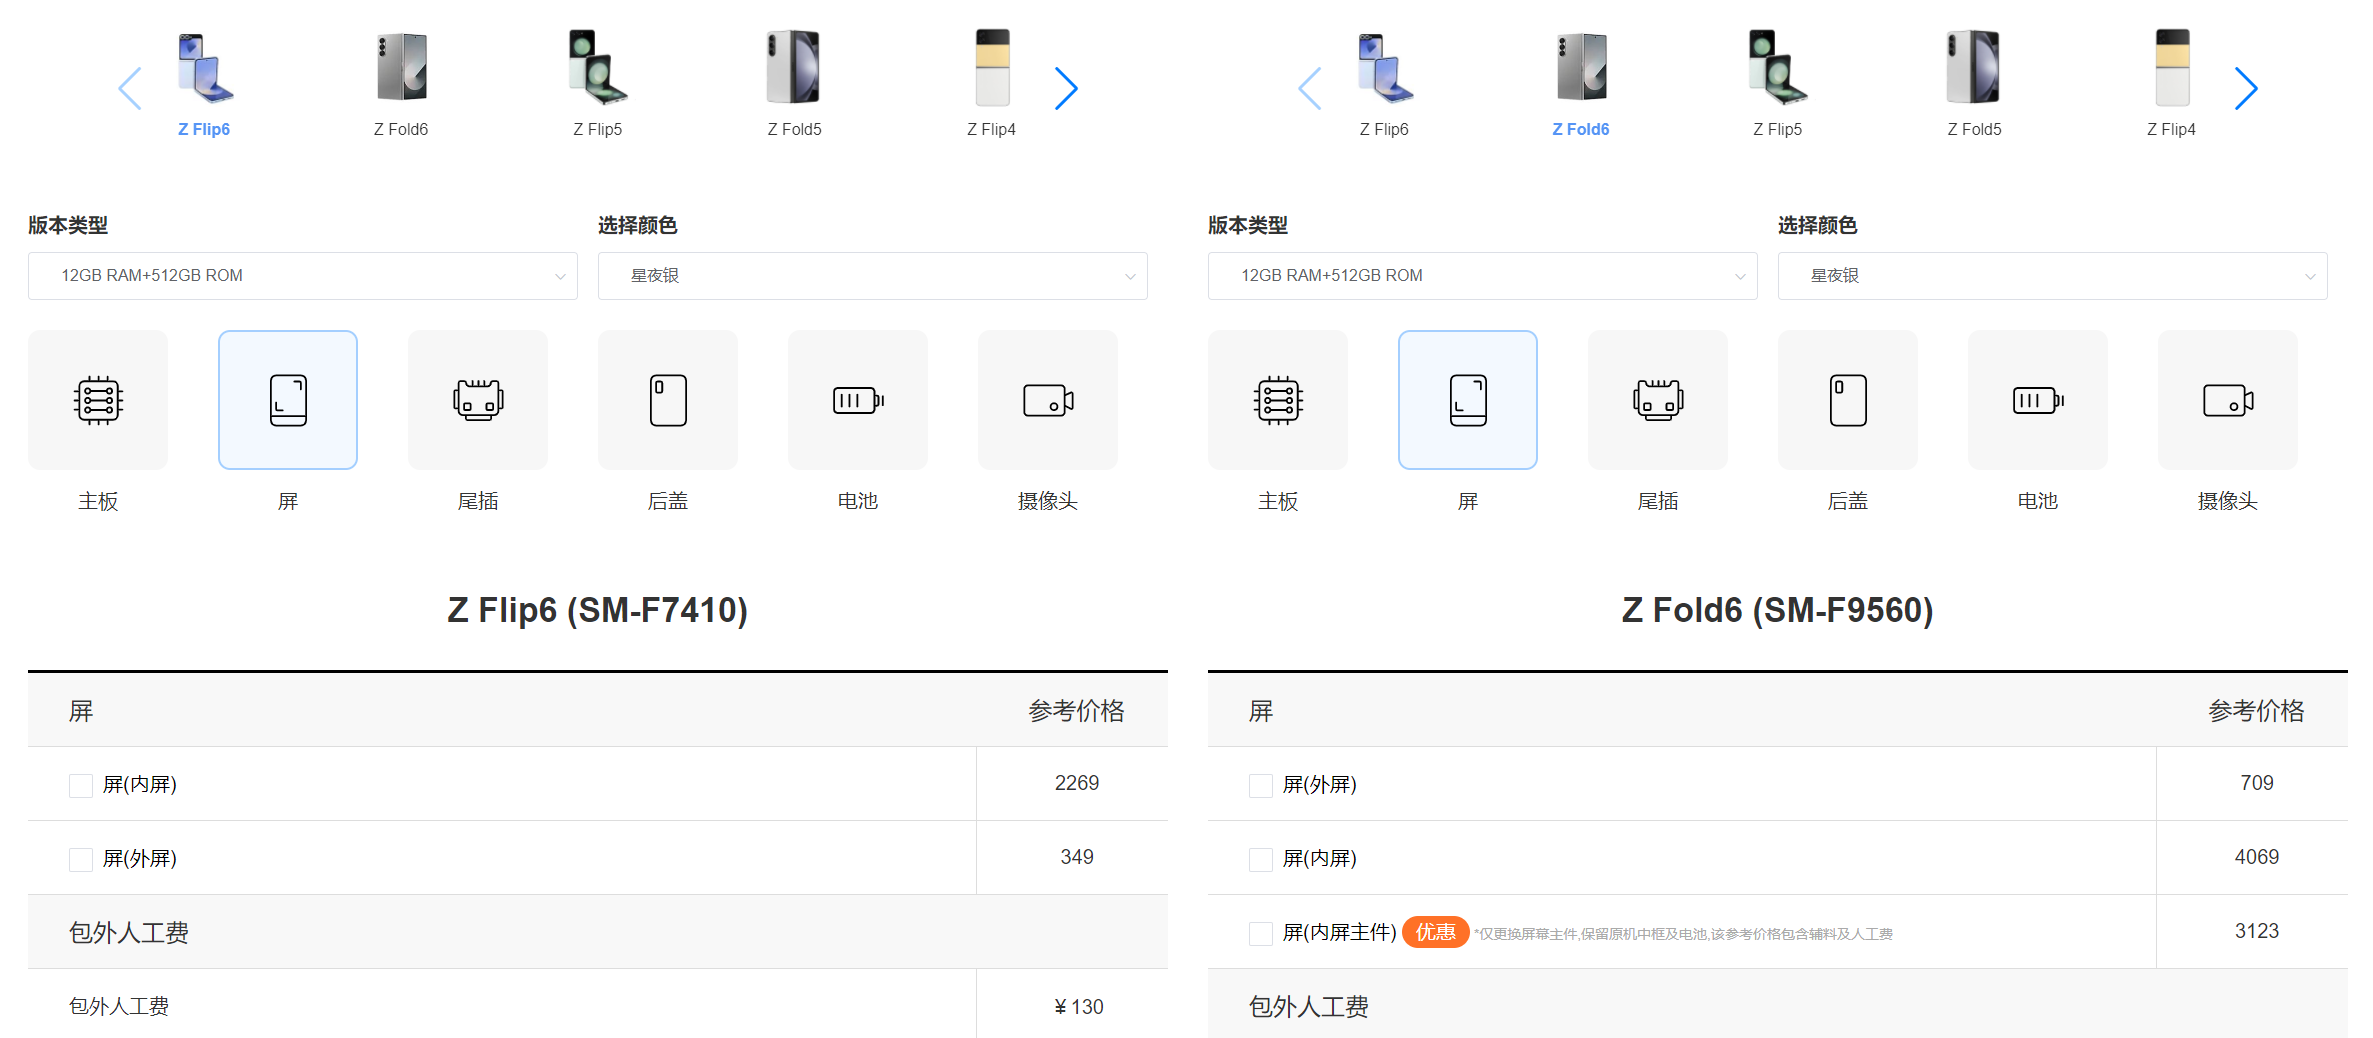Select the 屏 icon in right Z Fold6 panel

(1468, 400)
